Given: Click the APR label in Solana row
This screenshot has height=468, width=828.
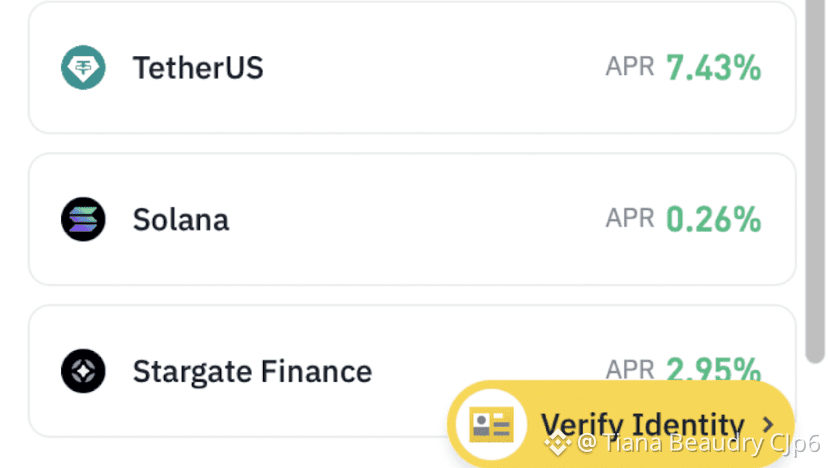Looking at the screenshot, I should click(x=630, y=220).
